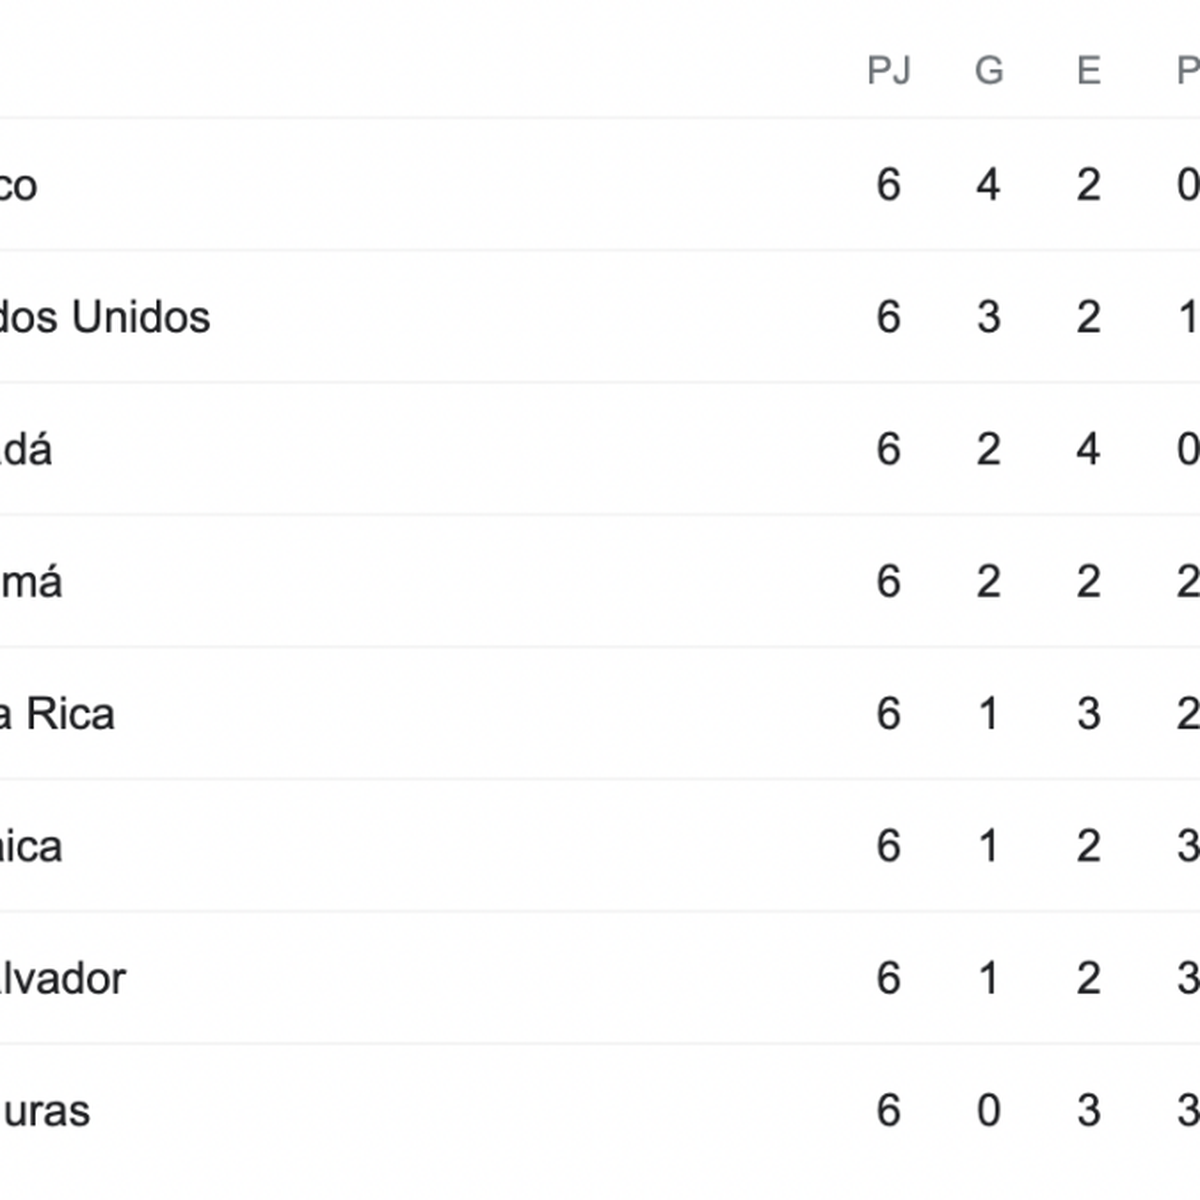
Task: Click Canadá's draws value of 4
Action: click(x=1088, y=449)
